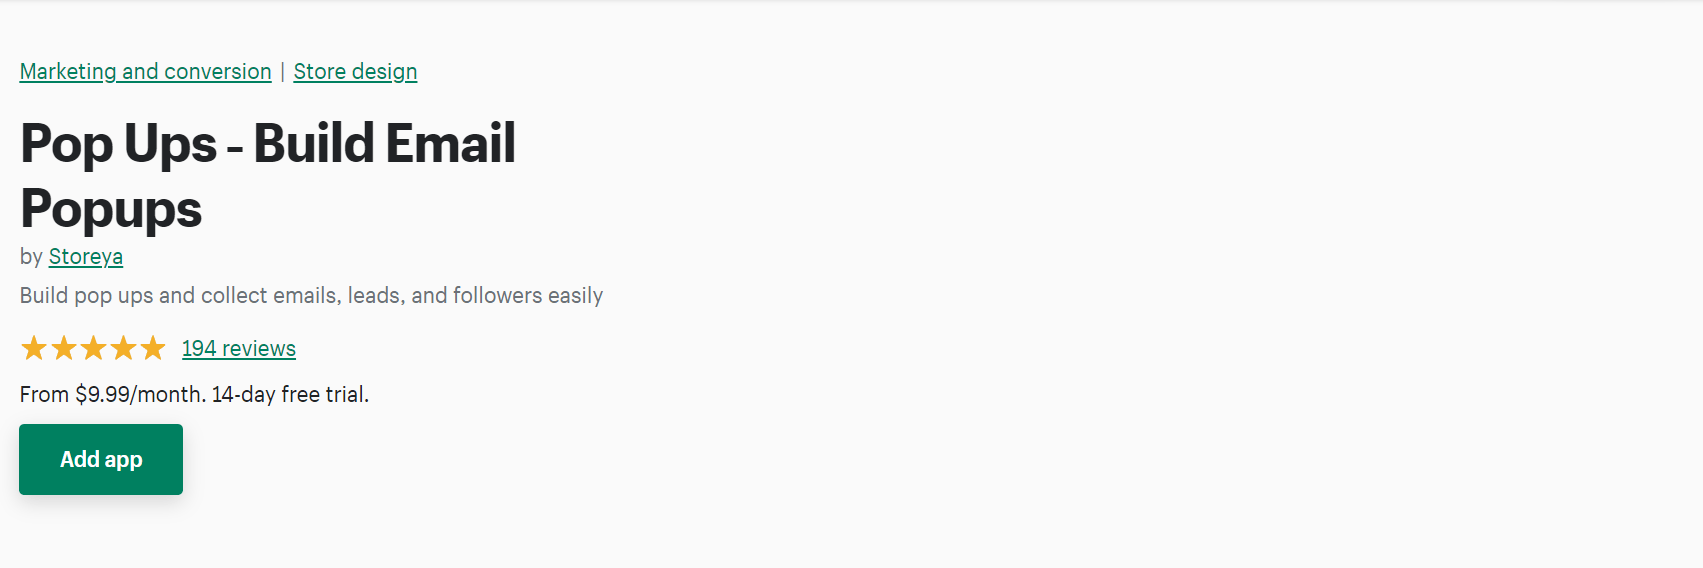Click the "by" label before Storeya
This screenshot has height=568, width=1703.
tap(31, 257)
